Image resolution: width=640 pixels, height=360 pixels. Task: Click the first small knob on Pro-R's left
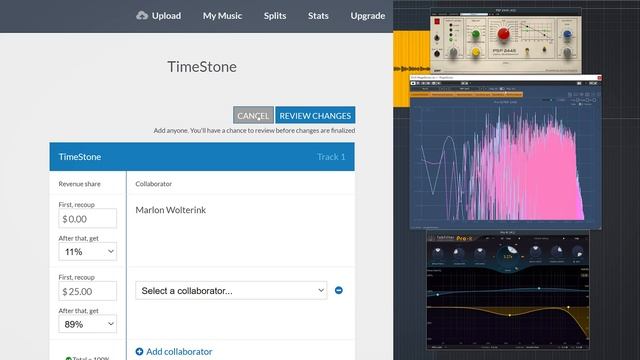[x=438, y=253]
